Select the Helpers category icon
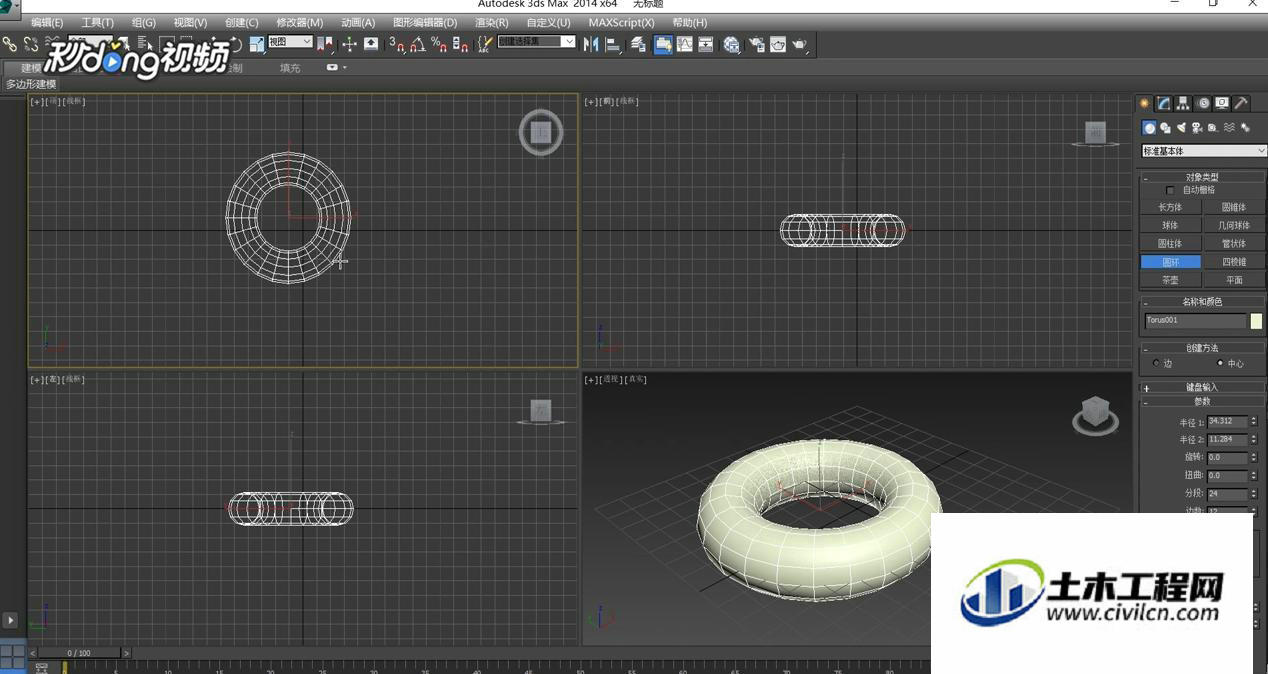The height and width of the screenshot is (674, 1268). click(1213, 128)
